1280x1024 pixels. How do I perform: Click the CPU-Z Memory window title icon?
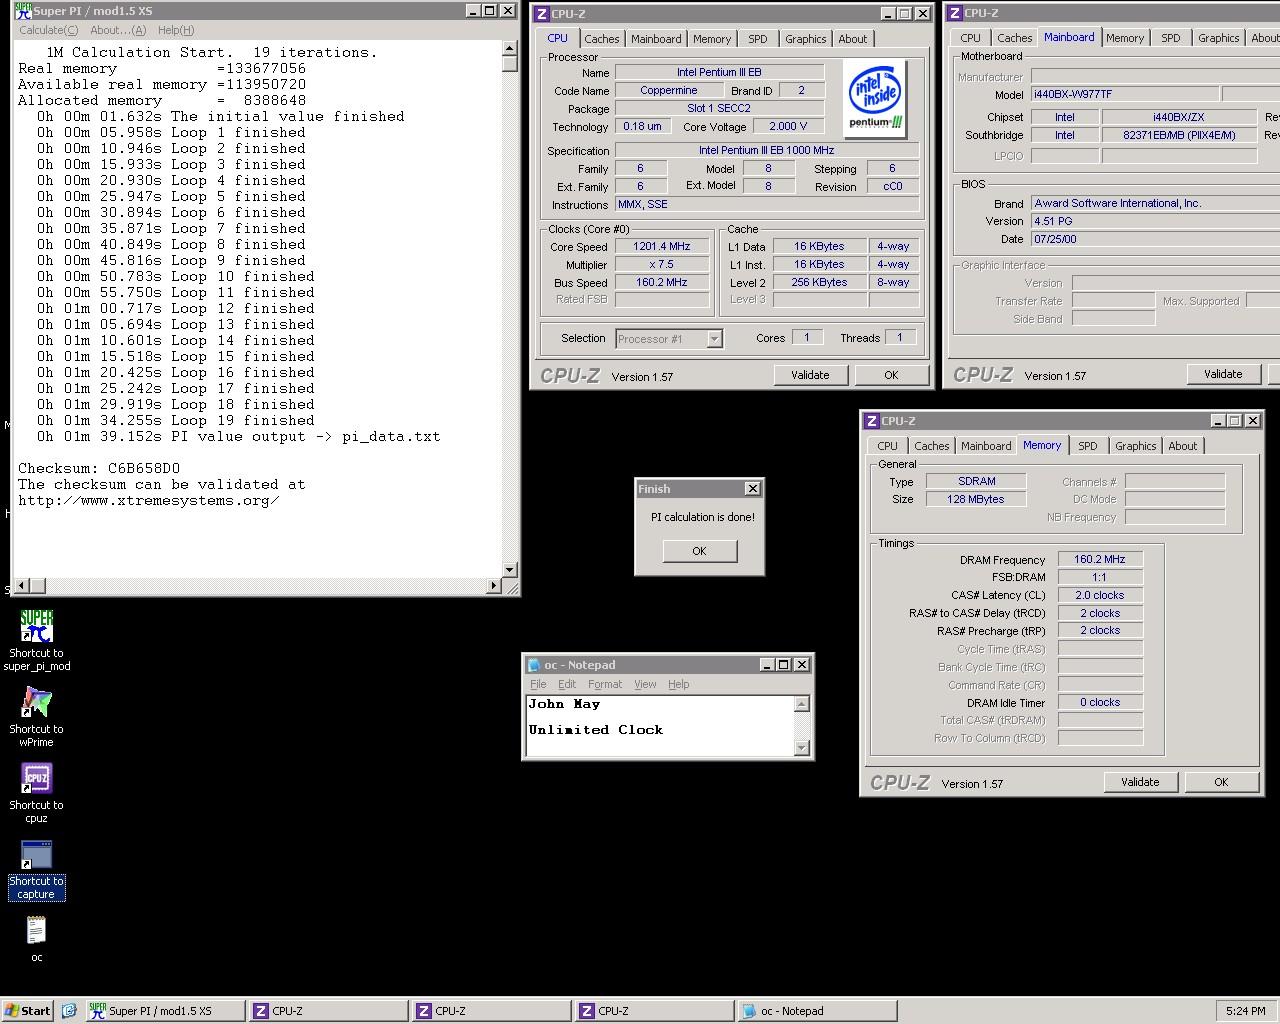(871, 421)
